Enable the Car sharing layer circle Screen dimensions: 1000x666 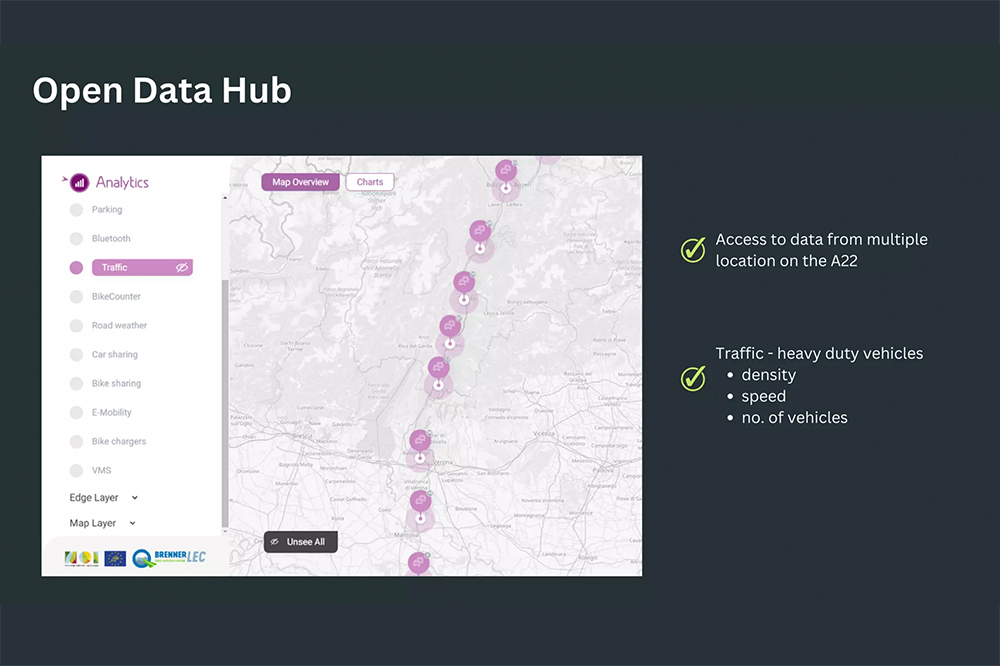(x=77, y=355)
